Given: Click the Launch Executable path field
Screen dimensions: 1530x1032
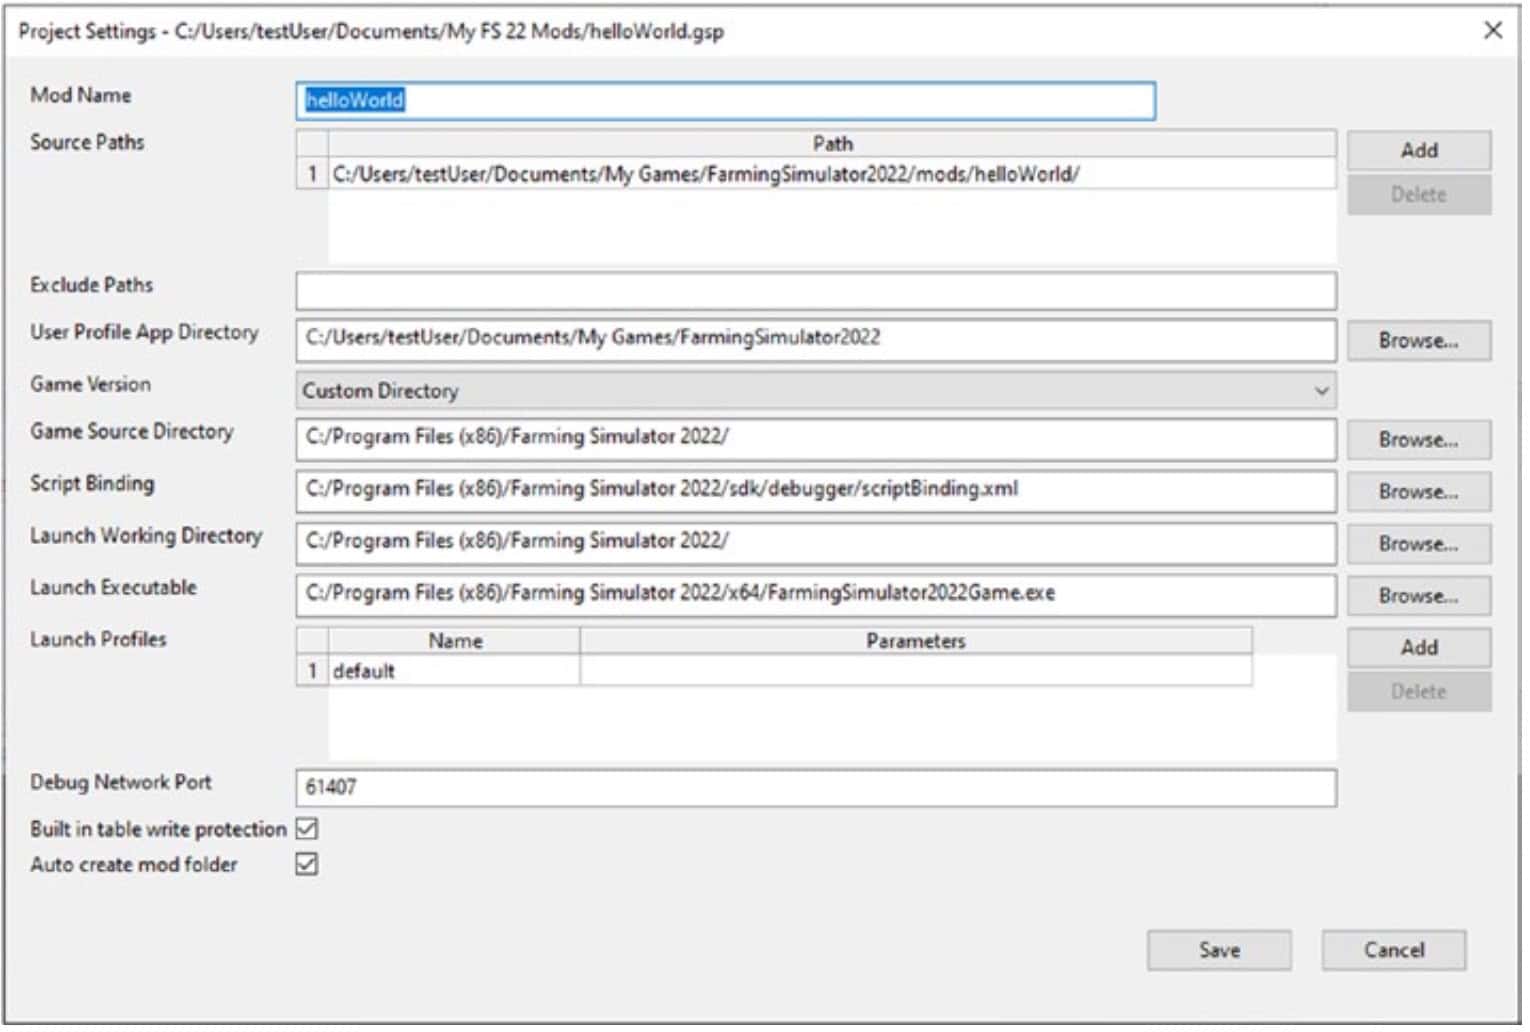Looking at the screenshot, I should (x=816, y=594).
